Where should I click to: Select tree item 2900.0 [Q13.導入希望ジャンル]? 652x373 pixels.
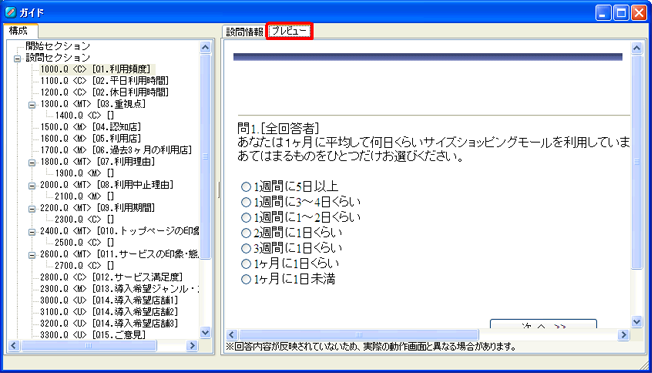pyautogui.click(x=119, y=289)
